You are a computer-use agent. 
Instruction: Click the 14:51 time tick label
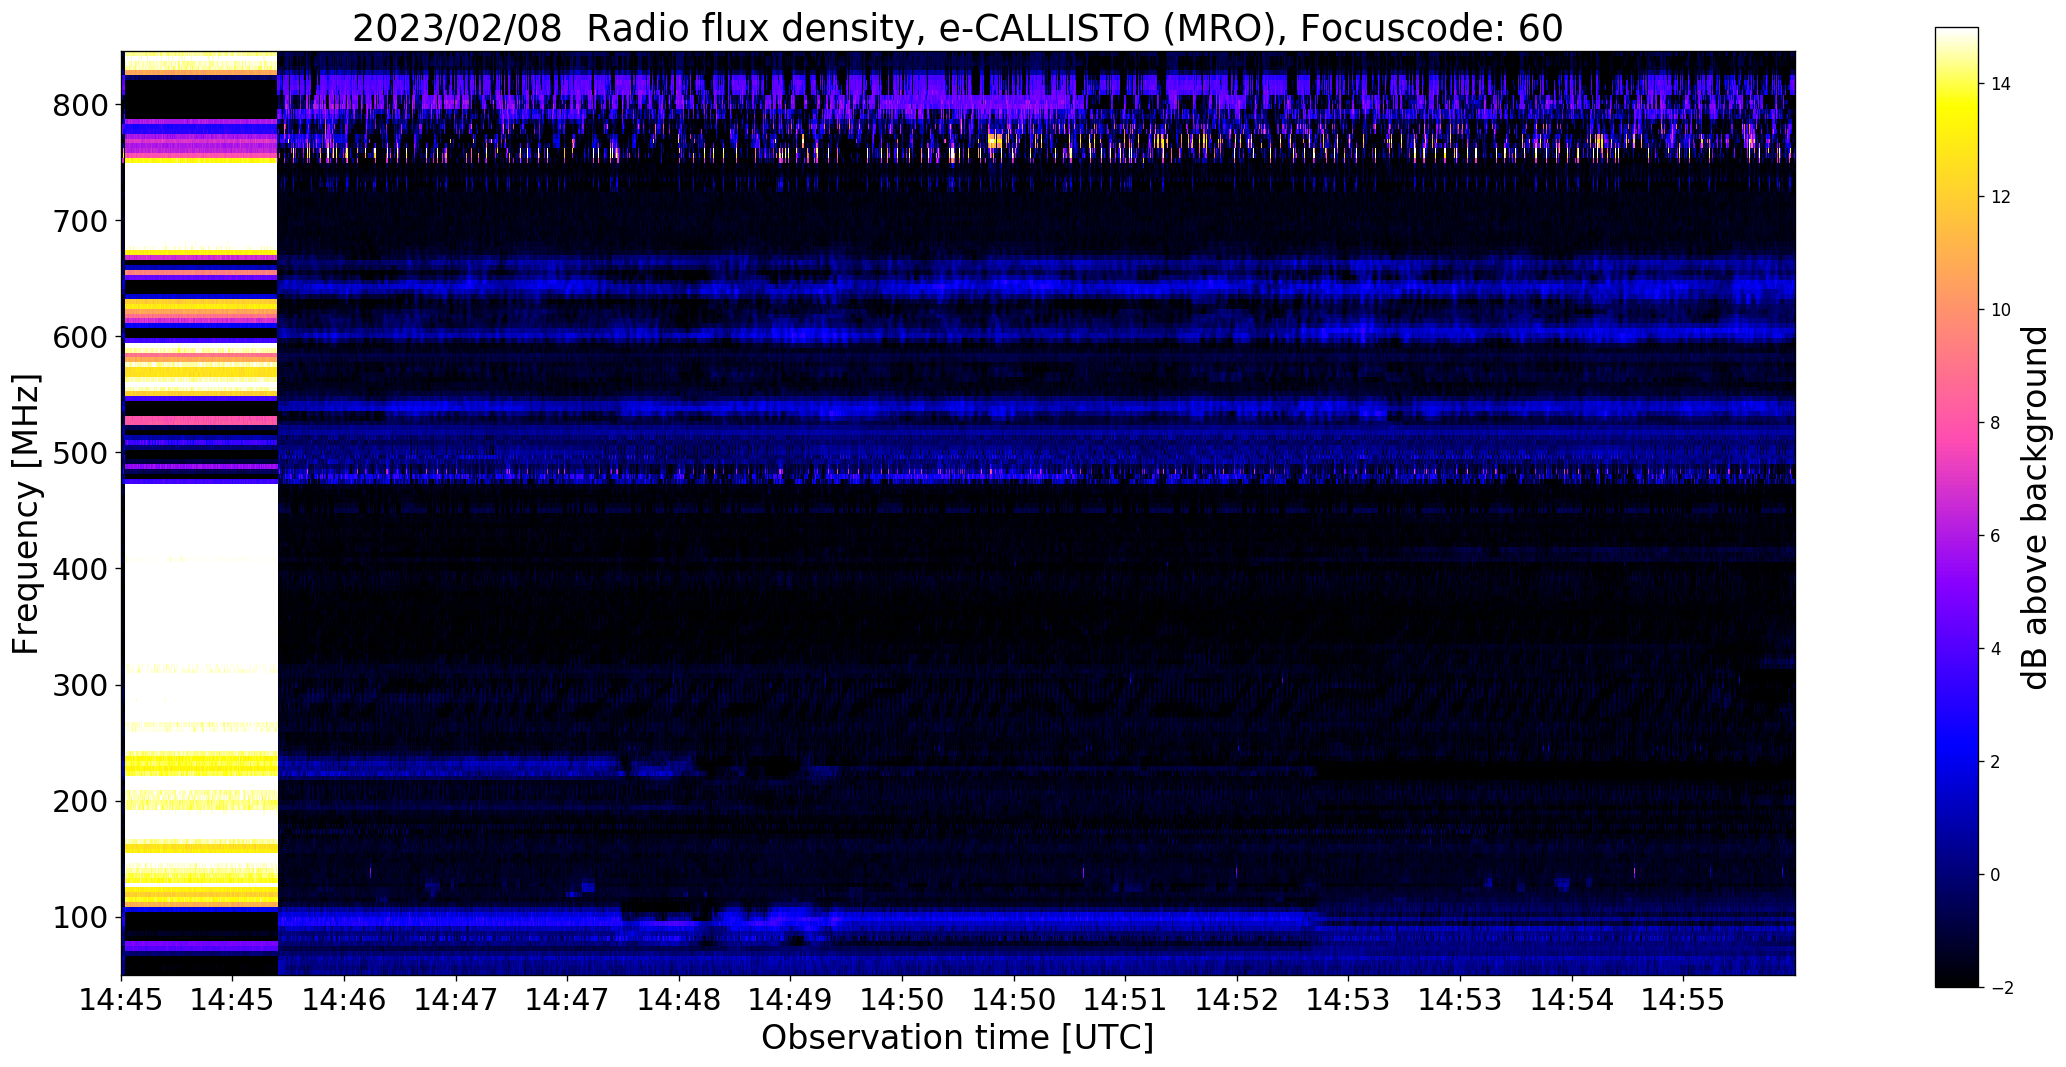[1126, 1000]
